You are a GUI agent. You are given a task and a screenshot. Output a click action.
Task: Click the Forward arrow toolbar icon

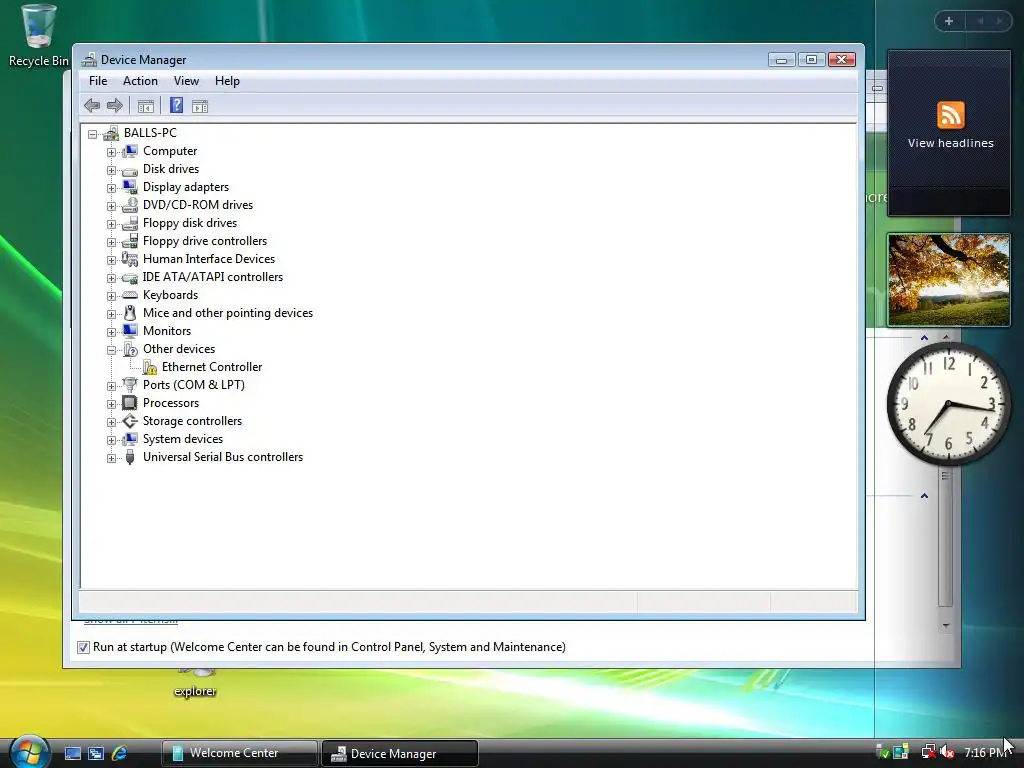click(115, 105)
